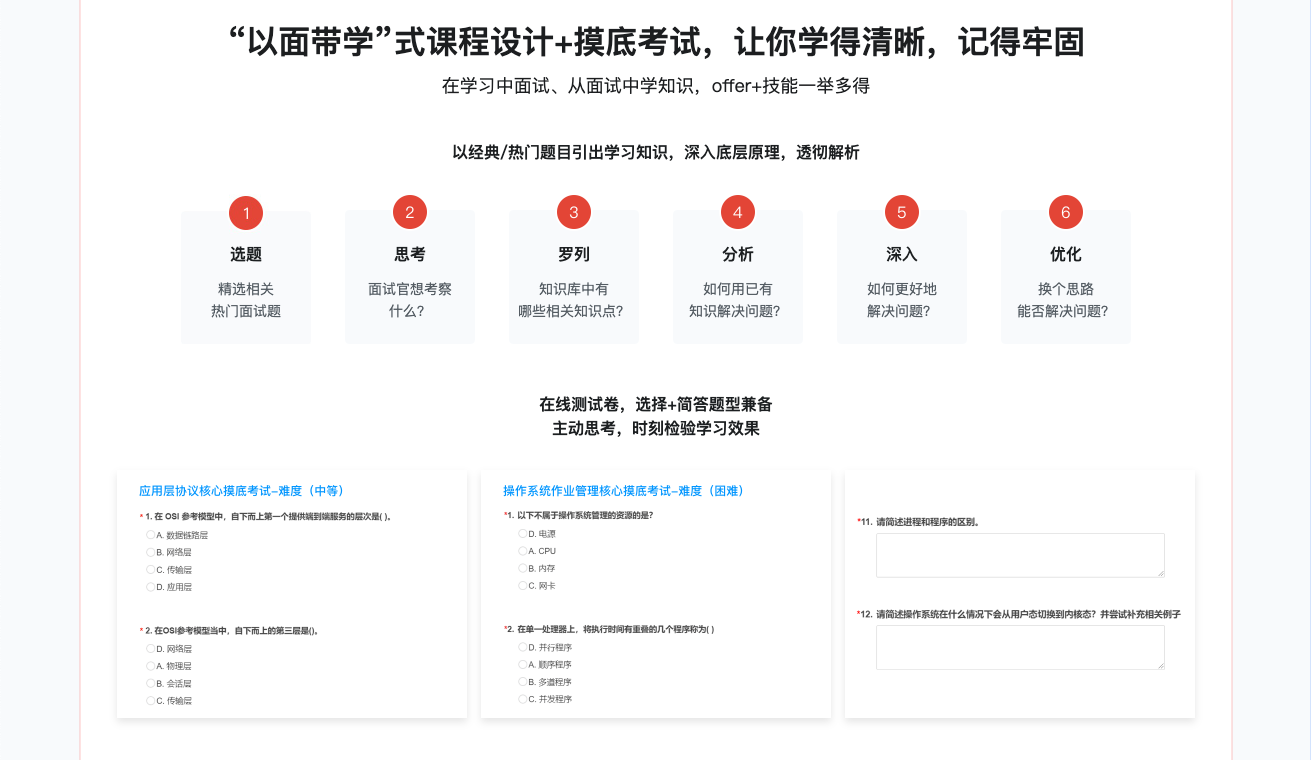Open the 操作系统作业管理核心摸底考试 title link
Screen dimensions: 1311x760
(623, 491)
